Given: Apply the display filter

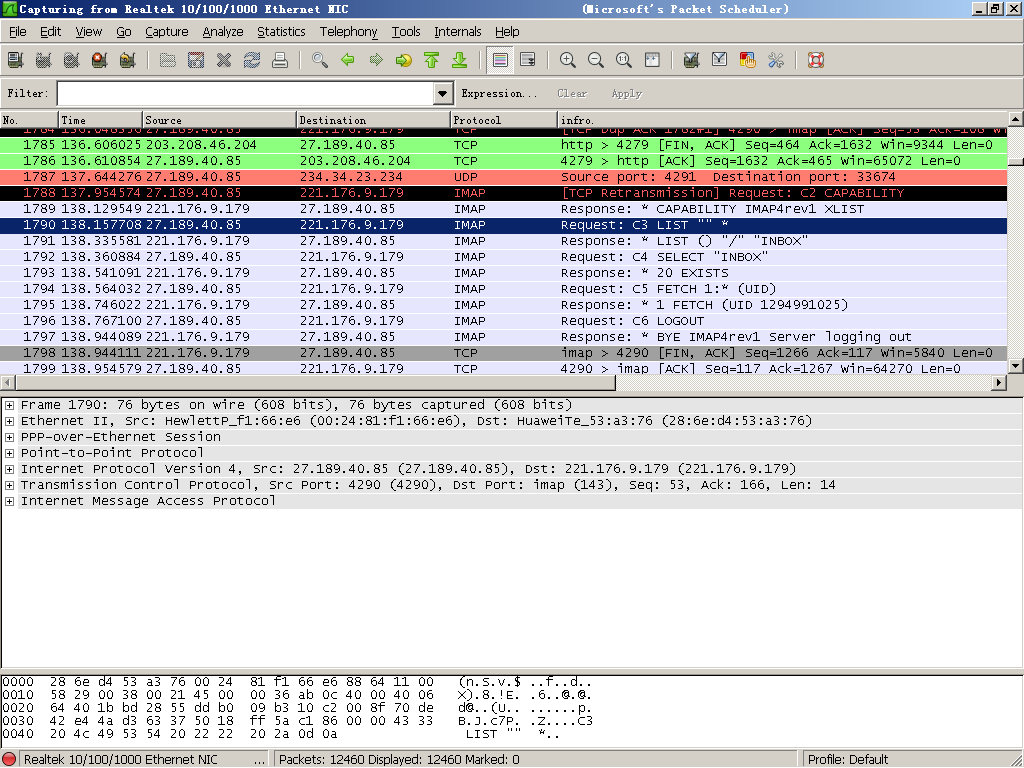Looking at the screenshot, I should tap(626, 93).
